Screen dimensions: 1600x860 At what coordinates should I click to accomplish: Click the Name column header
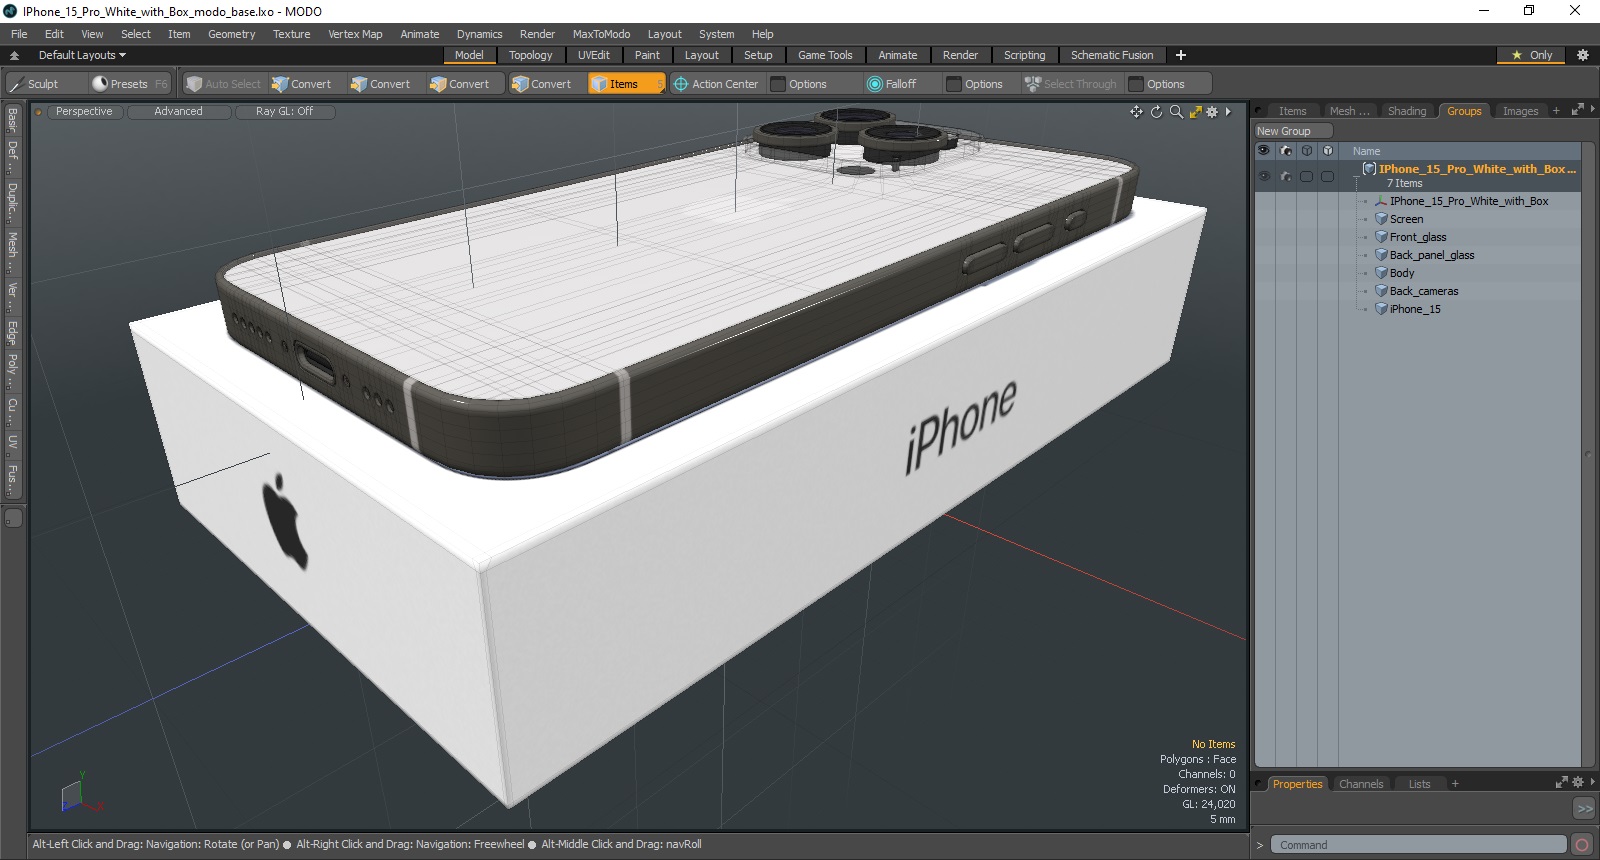coord(1366,151)
